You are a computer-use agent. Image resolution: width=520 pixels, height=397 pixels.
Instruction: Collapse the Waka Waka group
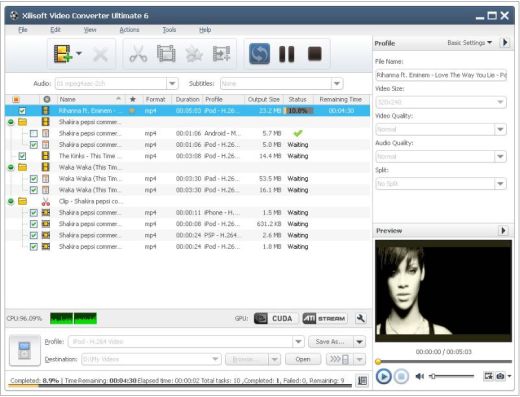[11, 167]
